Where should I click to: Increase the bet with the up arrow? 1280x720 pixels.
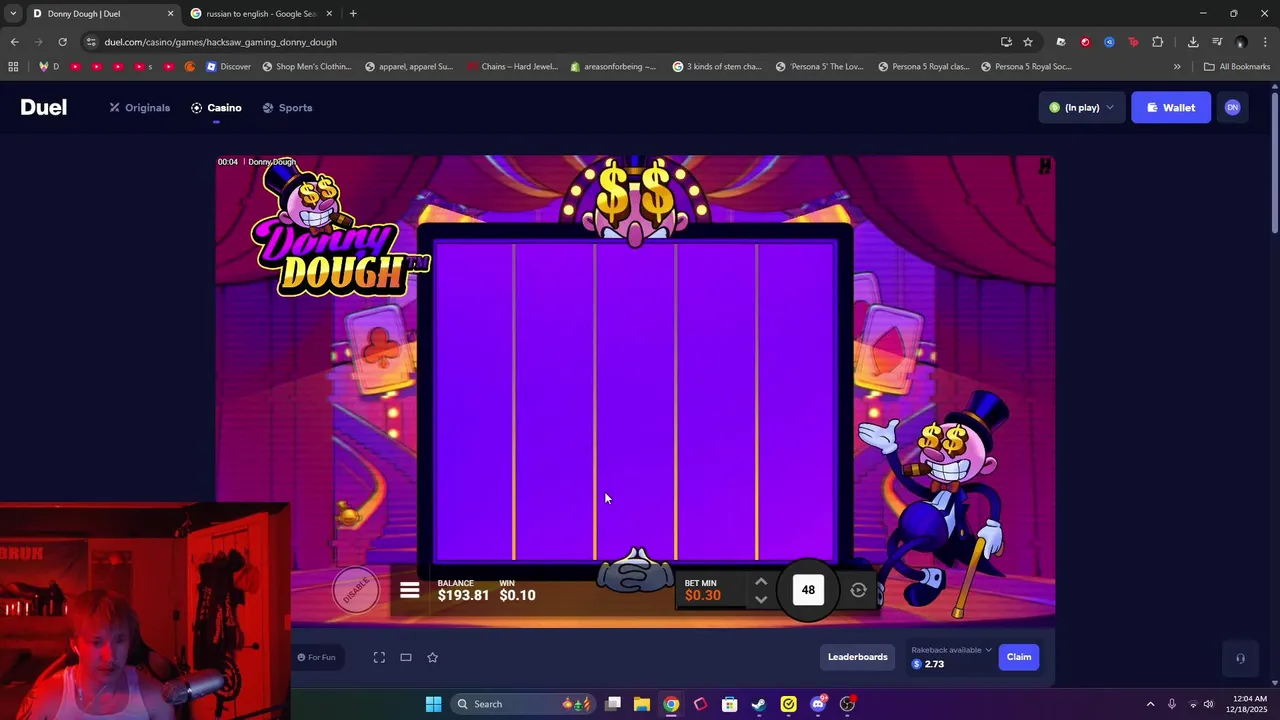coord(761,581)
